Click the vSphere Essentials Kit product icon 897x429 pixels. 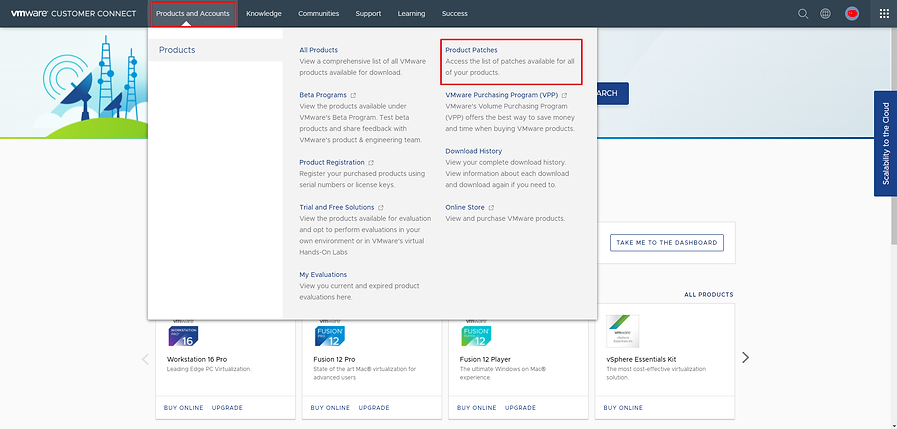622,331
